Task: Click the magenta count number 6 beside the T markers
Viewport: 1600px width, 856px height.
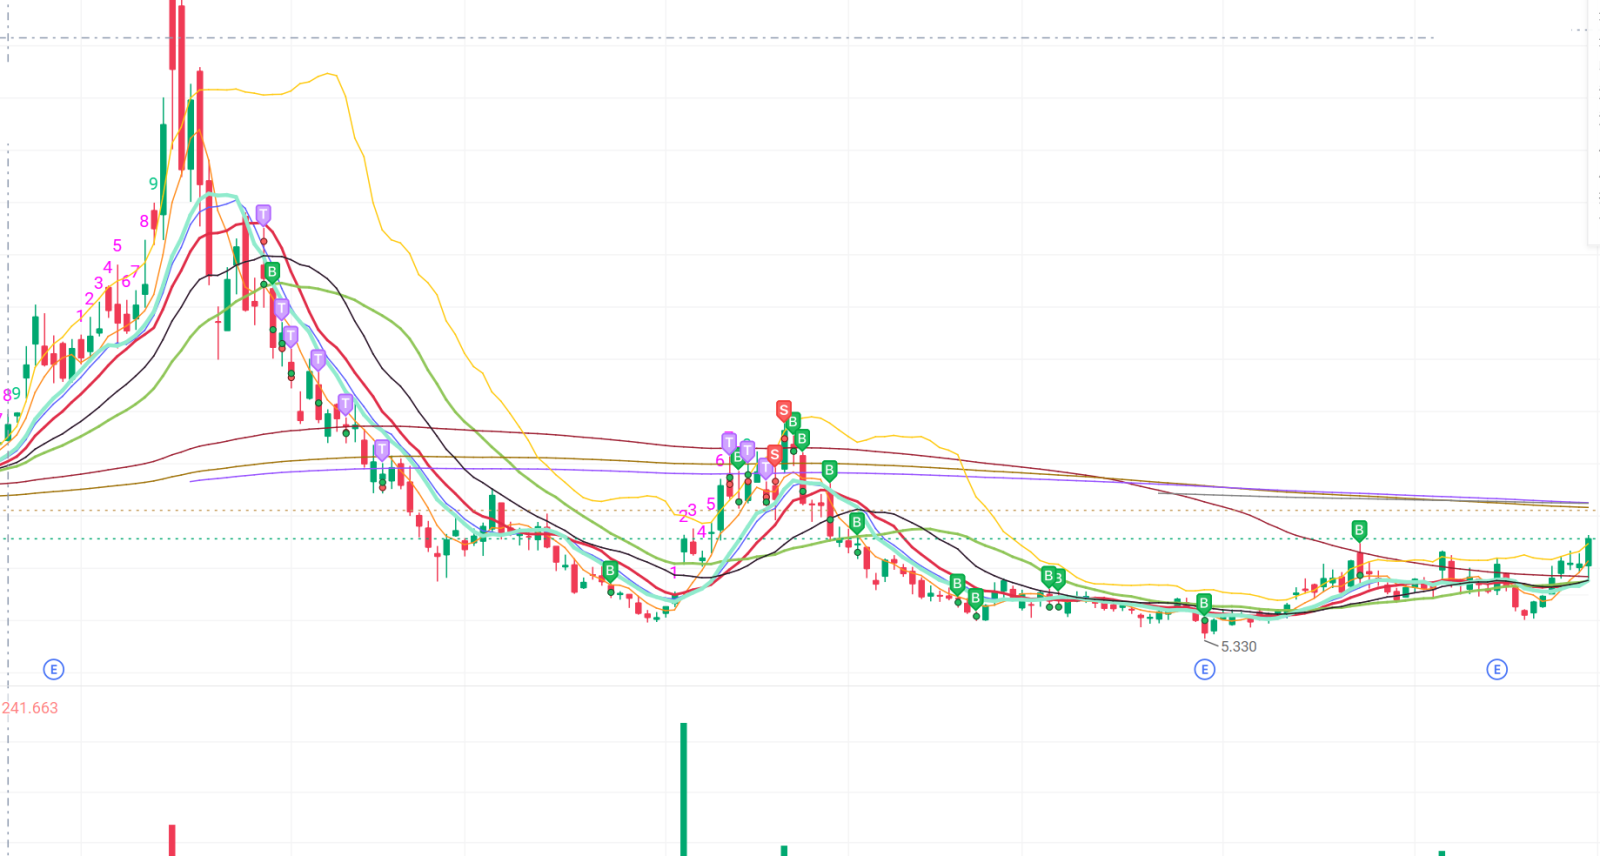Action: (719, 460)
